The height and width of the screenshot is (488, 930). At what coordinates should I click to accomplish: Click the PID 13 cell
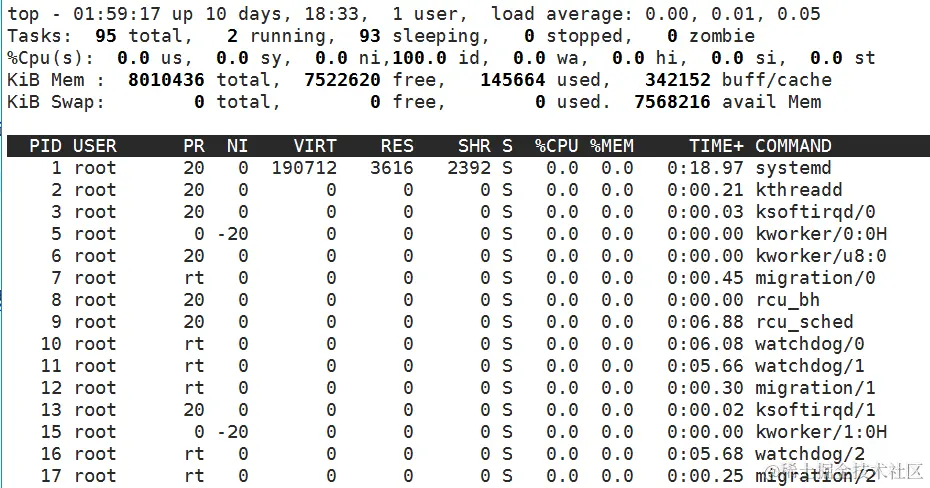pyautogui.click(x=51, y=409)
